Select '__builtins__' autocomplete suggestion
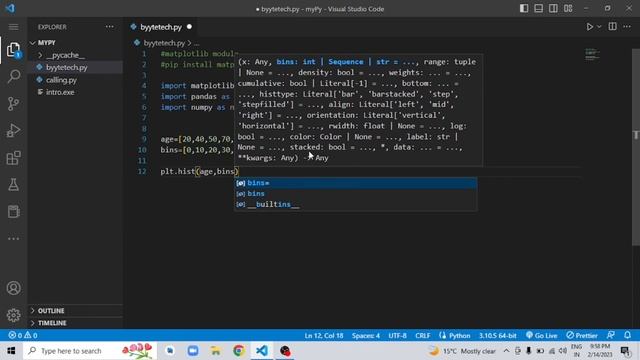This screenshot has height=360, width=640. coord(355,204)
